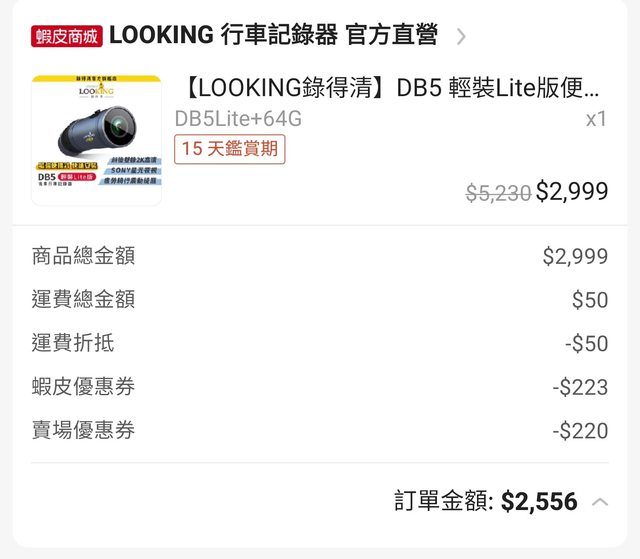The height and width of the screenshot is (559, 640).
Task: Click the -$220 shop coupon amount
Action: [x=580, y=431]
